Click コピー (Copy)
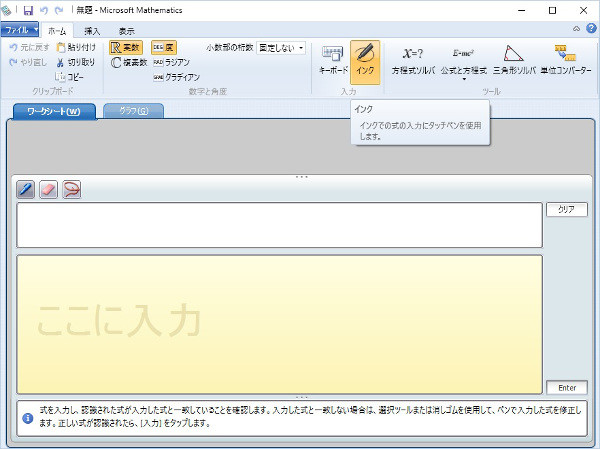 [69, 77]
